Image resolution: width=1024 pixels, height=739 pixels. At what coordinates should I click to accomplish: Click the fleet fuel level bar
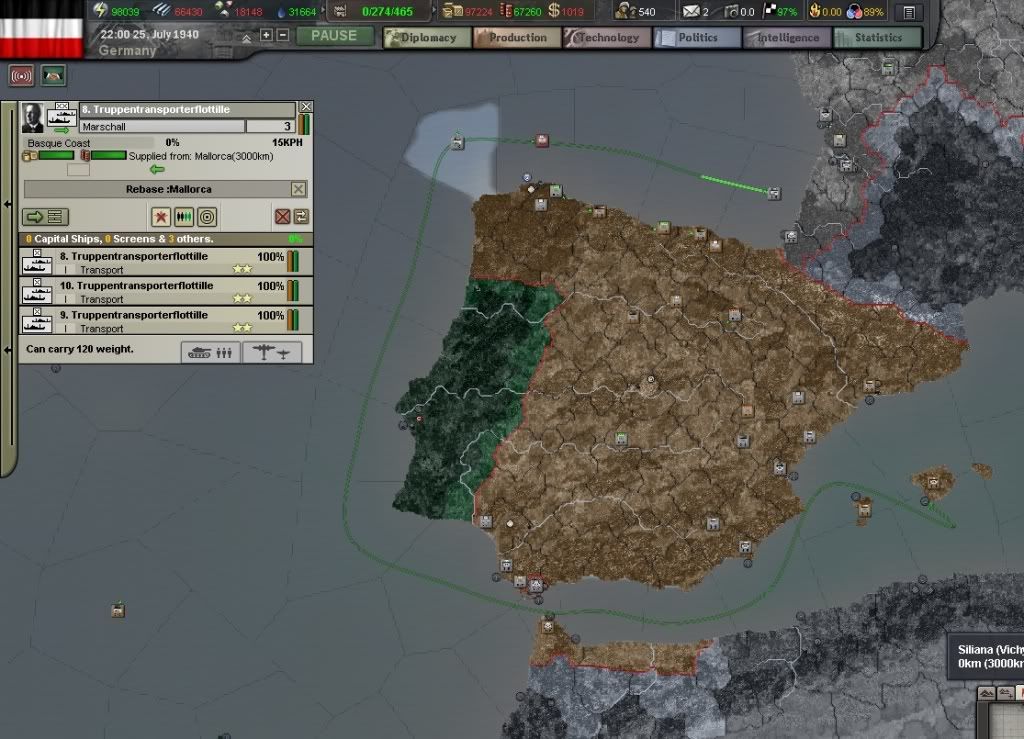click(x=108, y=155)
